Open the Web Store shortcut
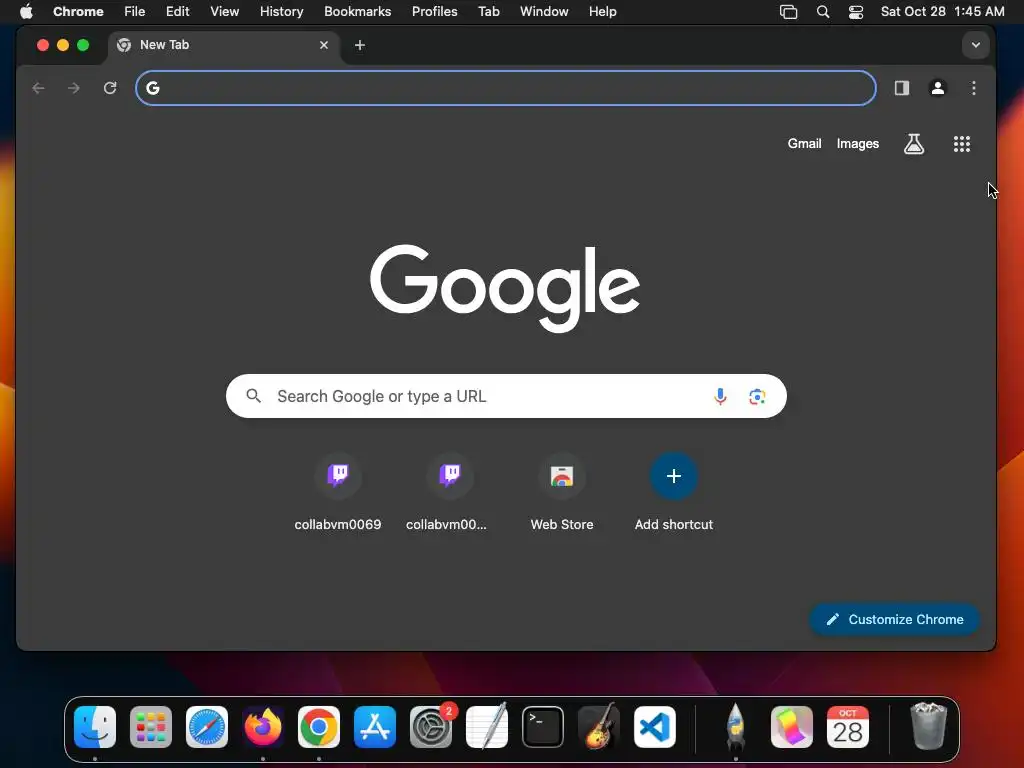Viewport: 1024px width, 768px height. pos(562,475)
